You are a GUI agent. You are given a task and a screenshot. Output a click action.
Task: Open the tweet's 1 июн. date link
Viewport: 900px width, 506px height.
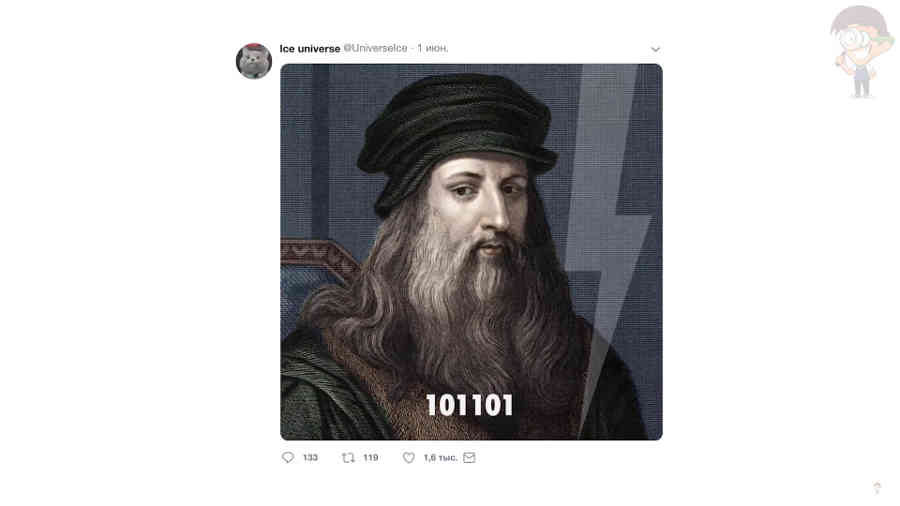433,48
